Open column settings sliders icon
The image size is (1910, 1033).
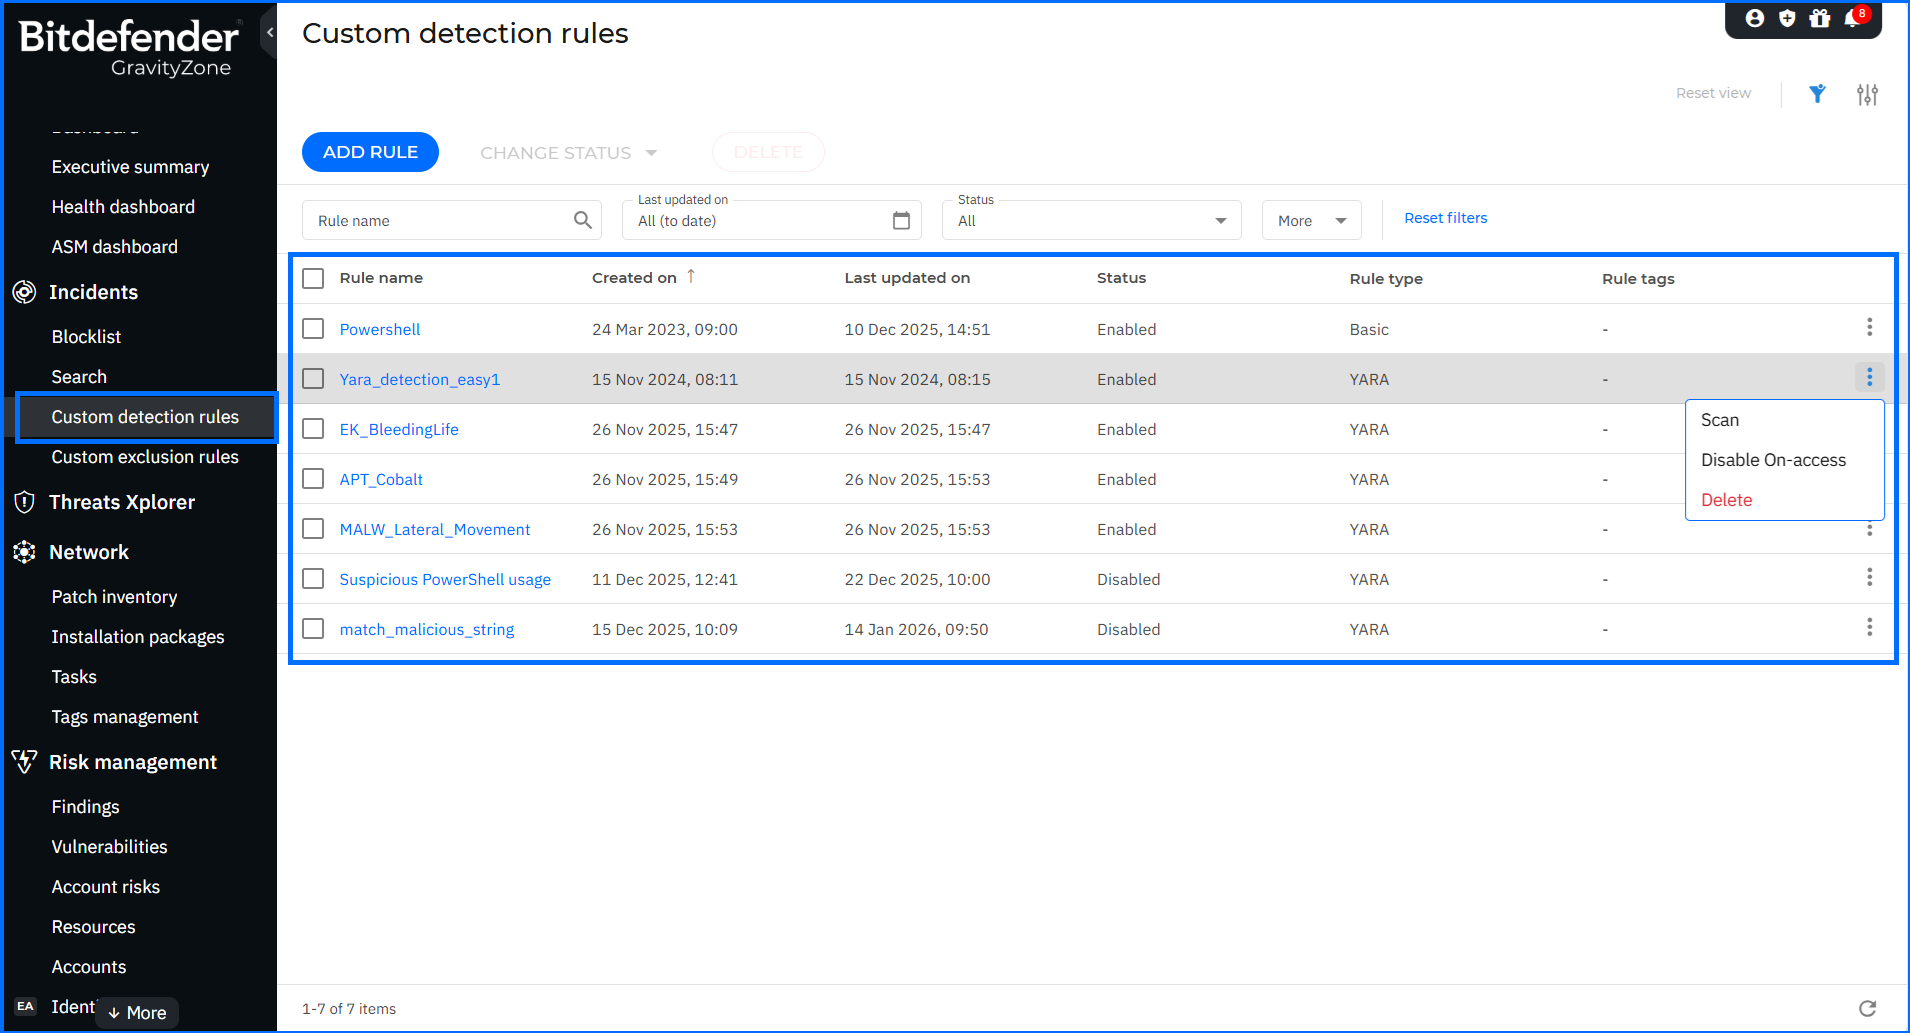tap(1867, 94)
